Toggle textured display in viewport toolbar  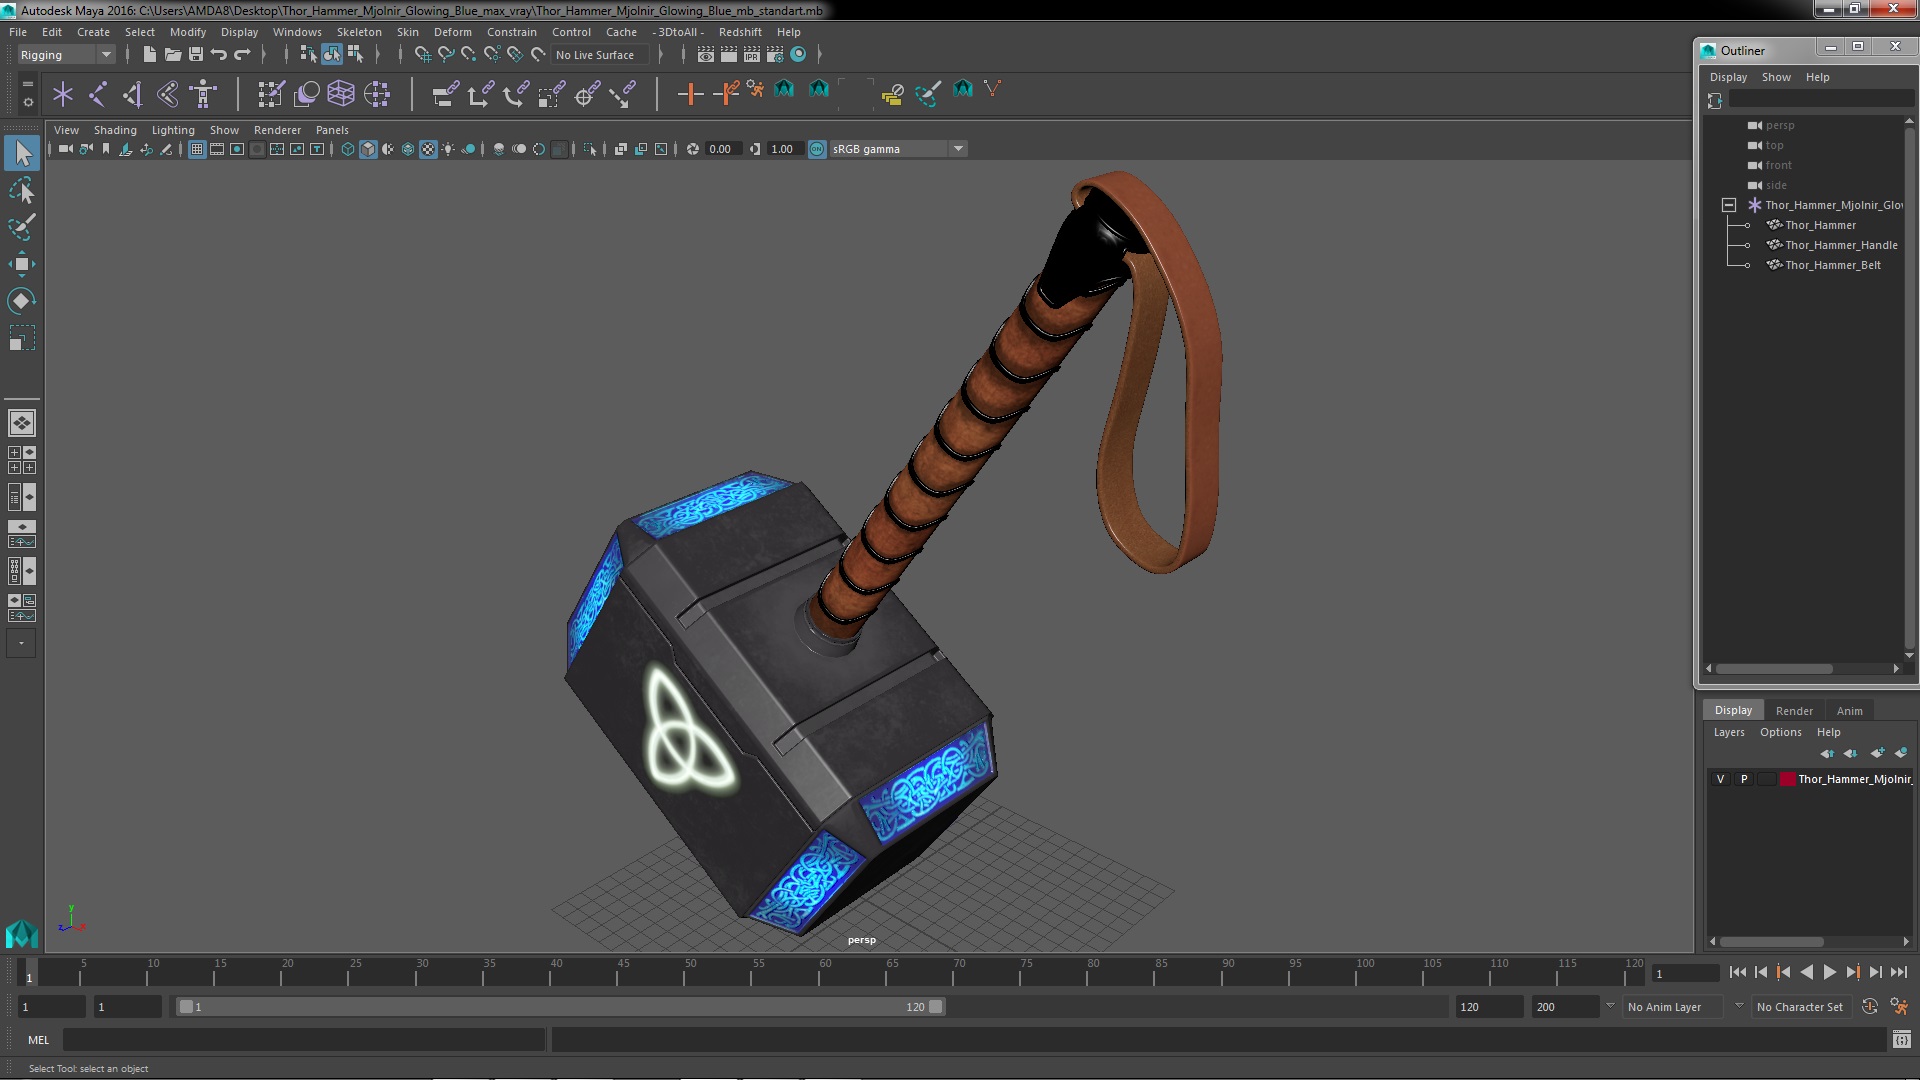[x=428, y=149]
